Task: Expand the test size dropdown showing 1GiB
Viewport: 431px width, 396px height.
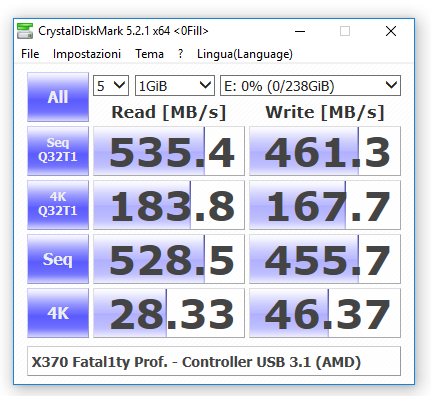Action: [175, 86]
